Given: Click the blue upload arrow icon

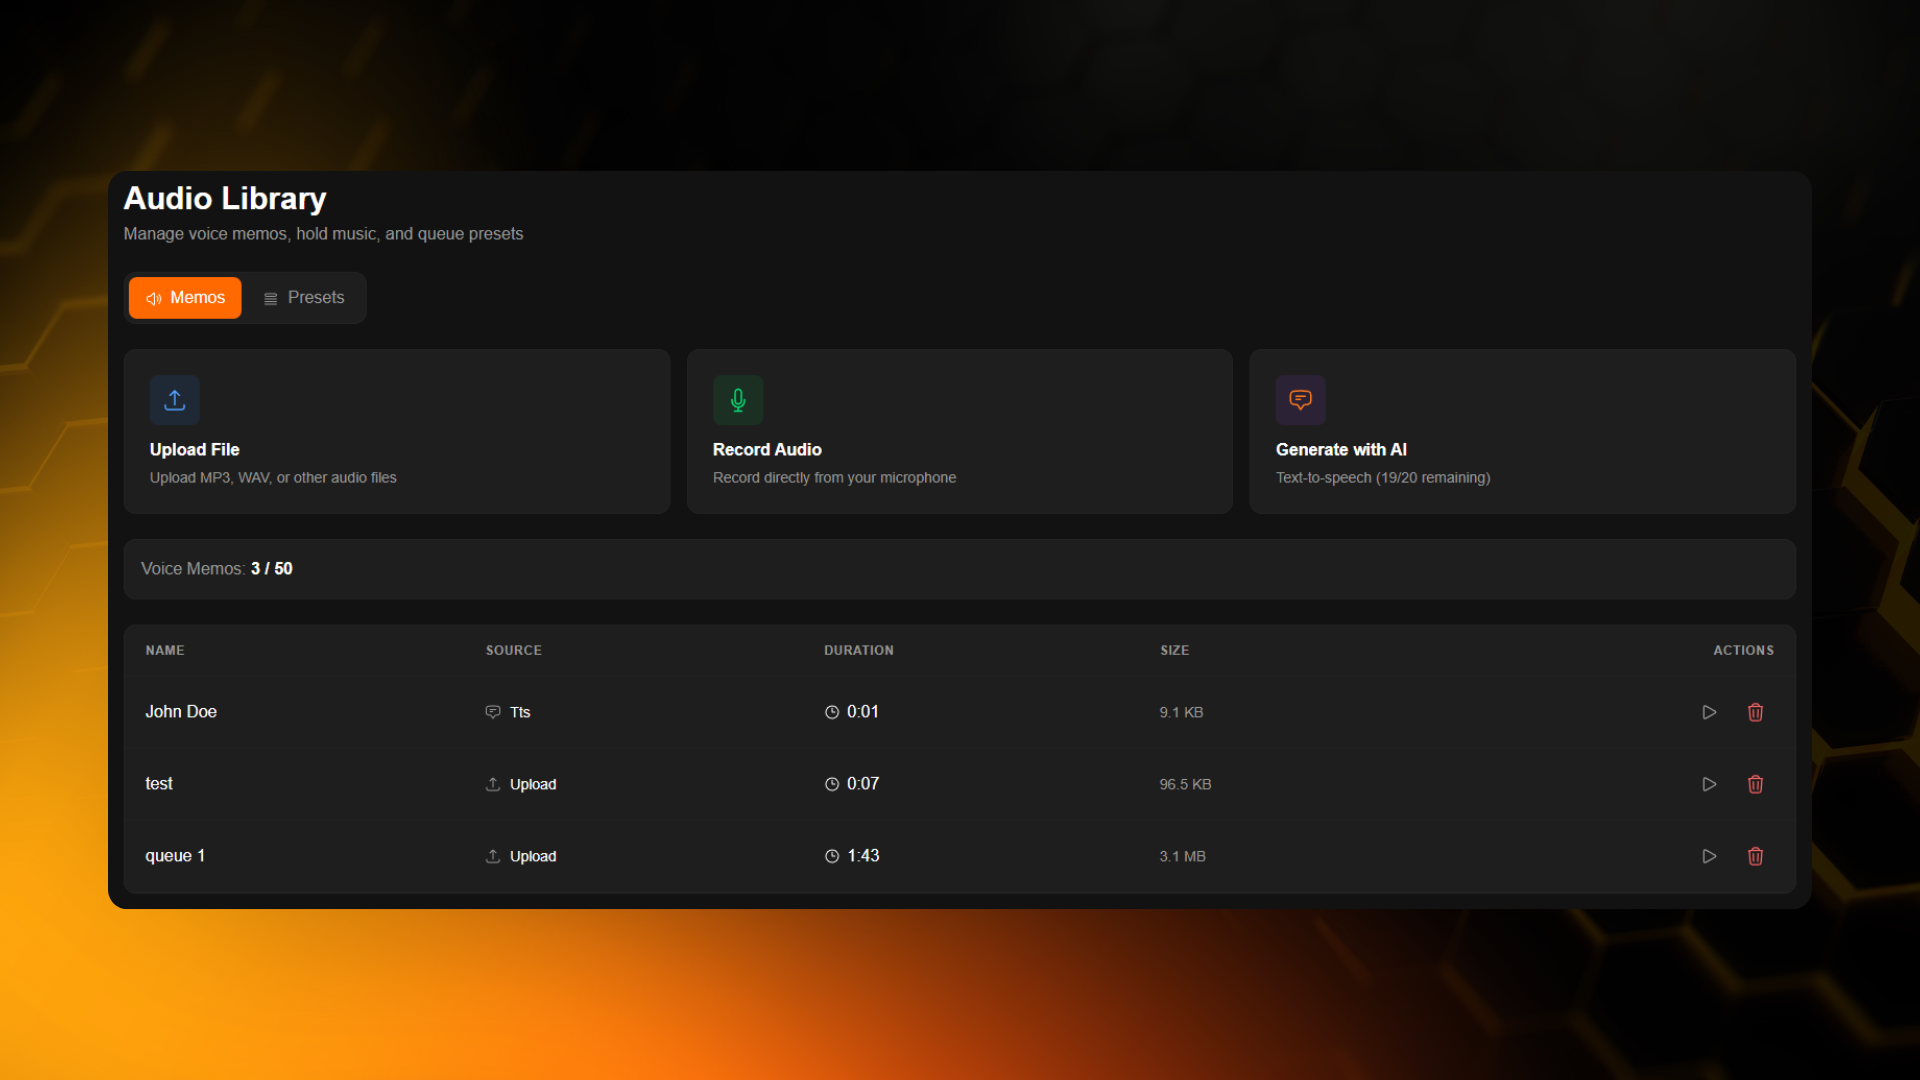Looking at the screenshot, I should pyautogui.click(x=175, y=400).
